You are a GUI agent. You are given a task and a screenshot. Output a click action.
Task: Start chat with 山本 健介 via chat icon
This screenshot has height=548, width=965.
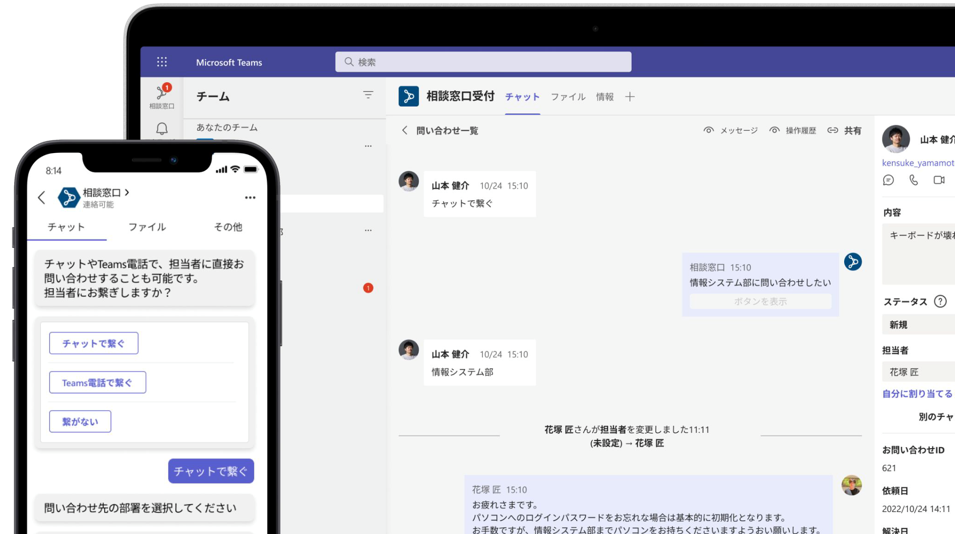[x=889, y=180]
